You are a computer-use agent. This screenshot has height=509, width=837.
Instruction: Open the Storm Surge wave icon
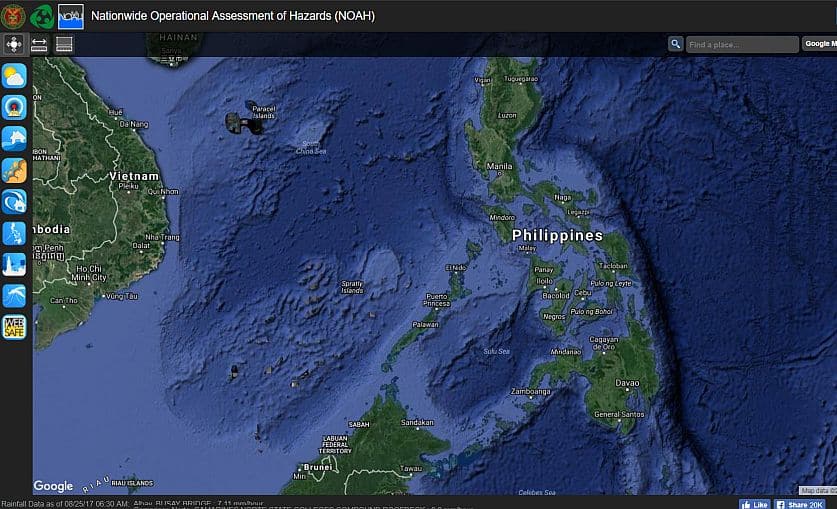coord(14,202)
